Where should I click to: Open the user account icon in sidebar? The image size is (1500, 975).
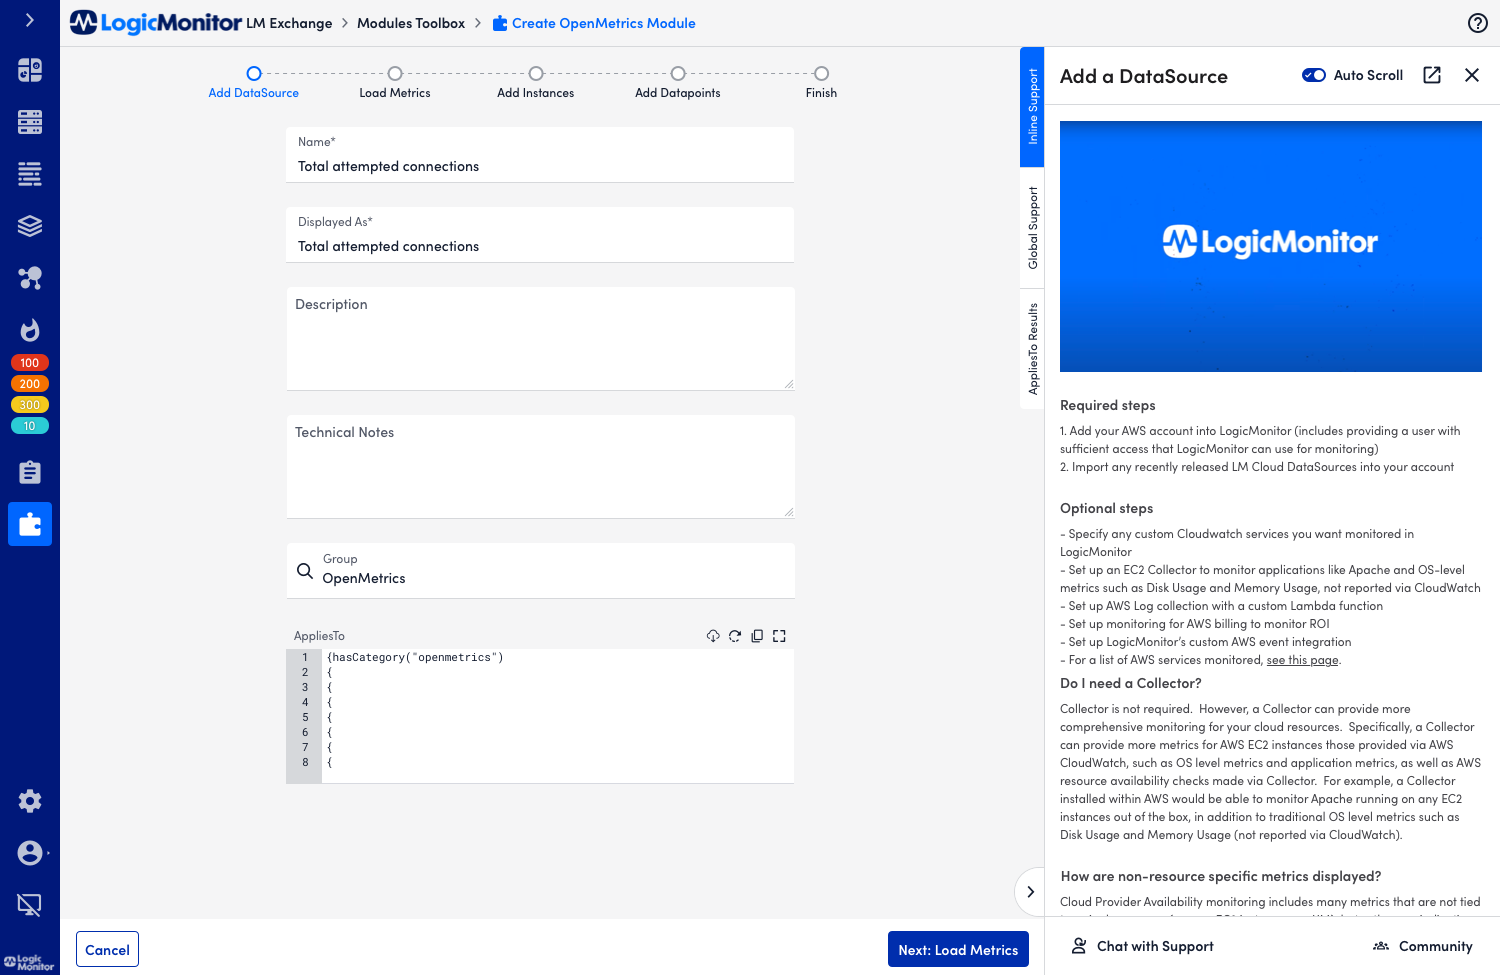click(x=30, y=853)
